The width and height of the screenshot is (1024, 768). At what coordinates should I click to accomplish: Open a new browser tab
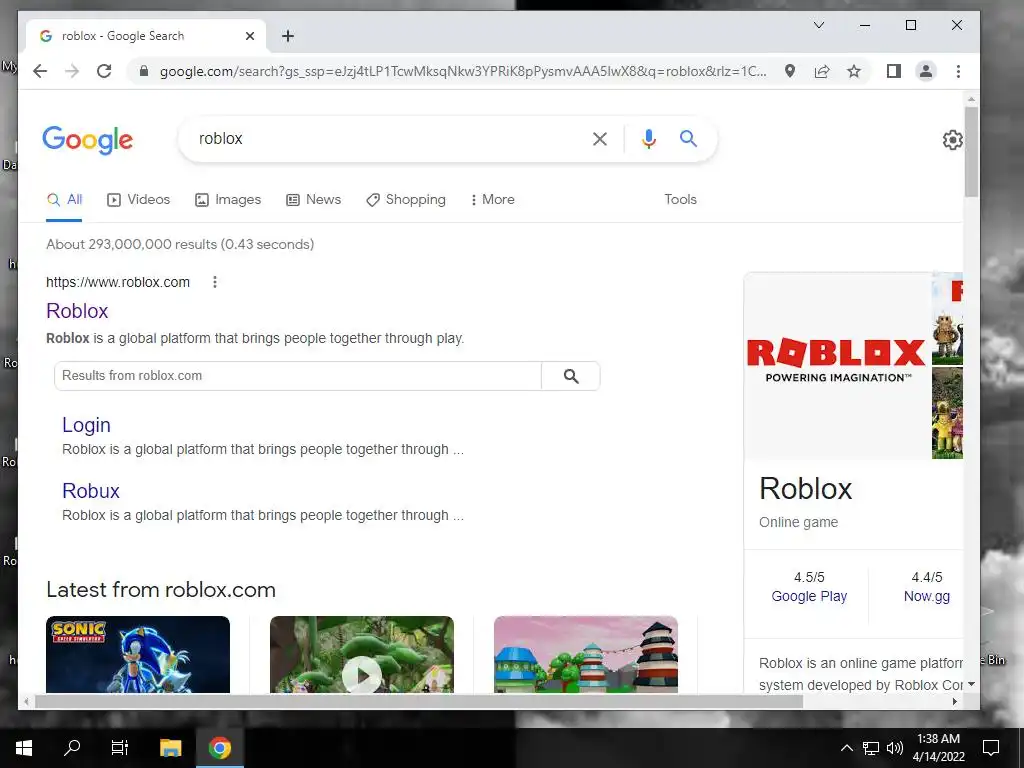[x=288, y=36]
